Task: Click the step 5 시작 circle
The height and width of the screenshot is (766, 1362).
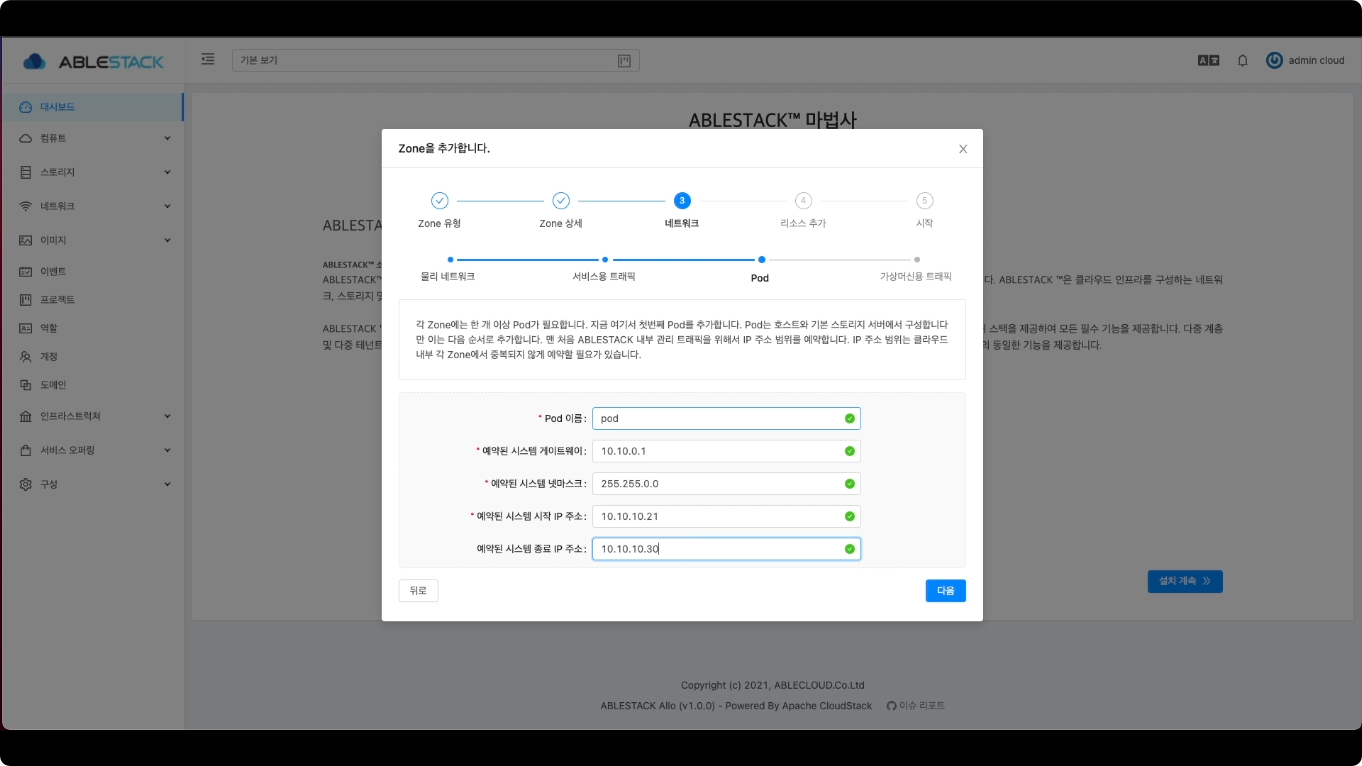Action: coord(925,201)
